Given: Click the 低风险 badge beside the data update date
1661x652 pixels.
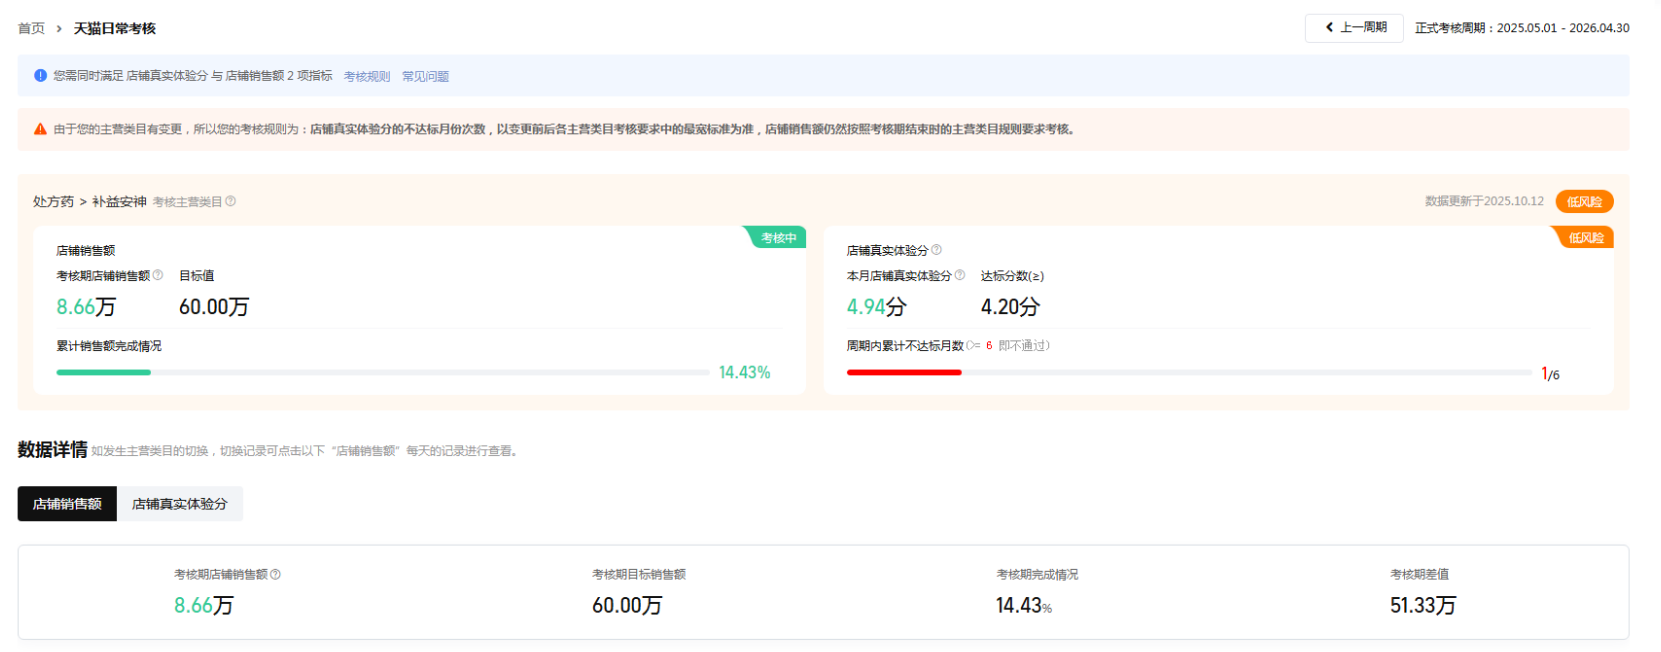Looking at the screenshot, I should point(1584,201).
